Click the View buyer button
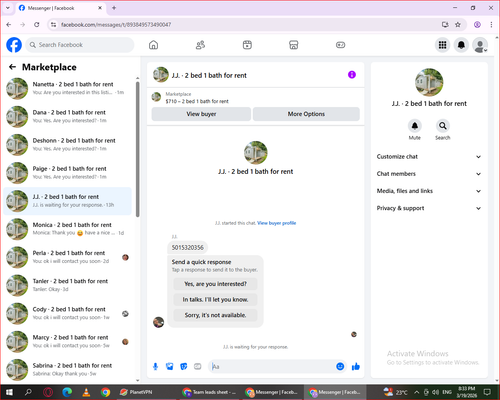The width and height of the screenshot is (500, 400). click(x=201, y=114)
